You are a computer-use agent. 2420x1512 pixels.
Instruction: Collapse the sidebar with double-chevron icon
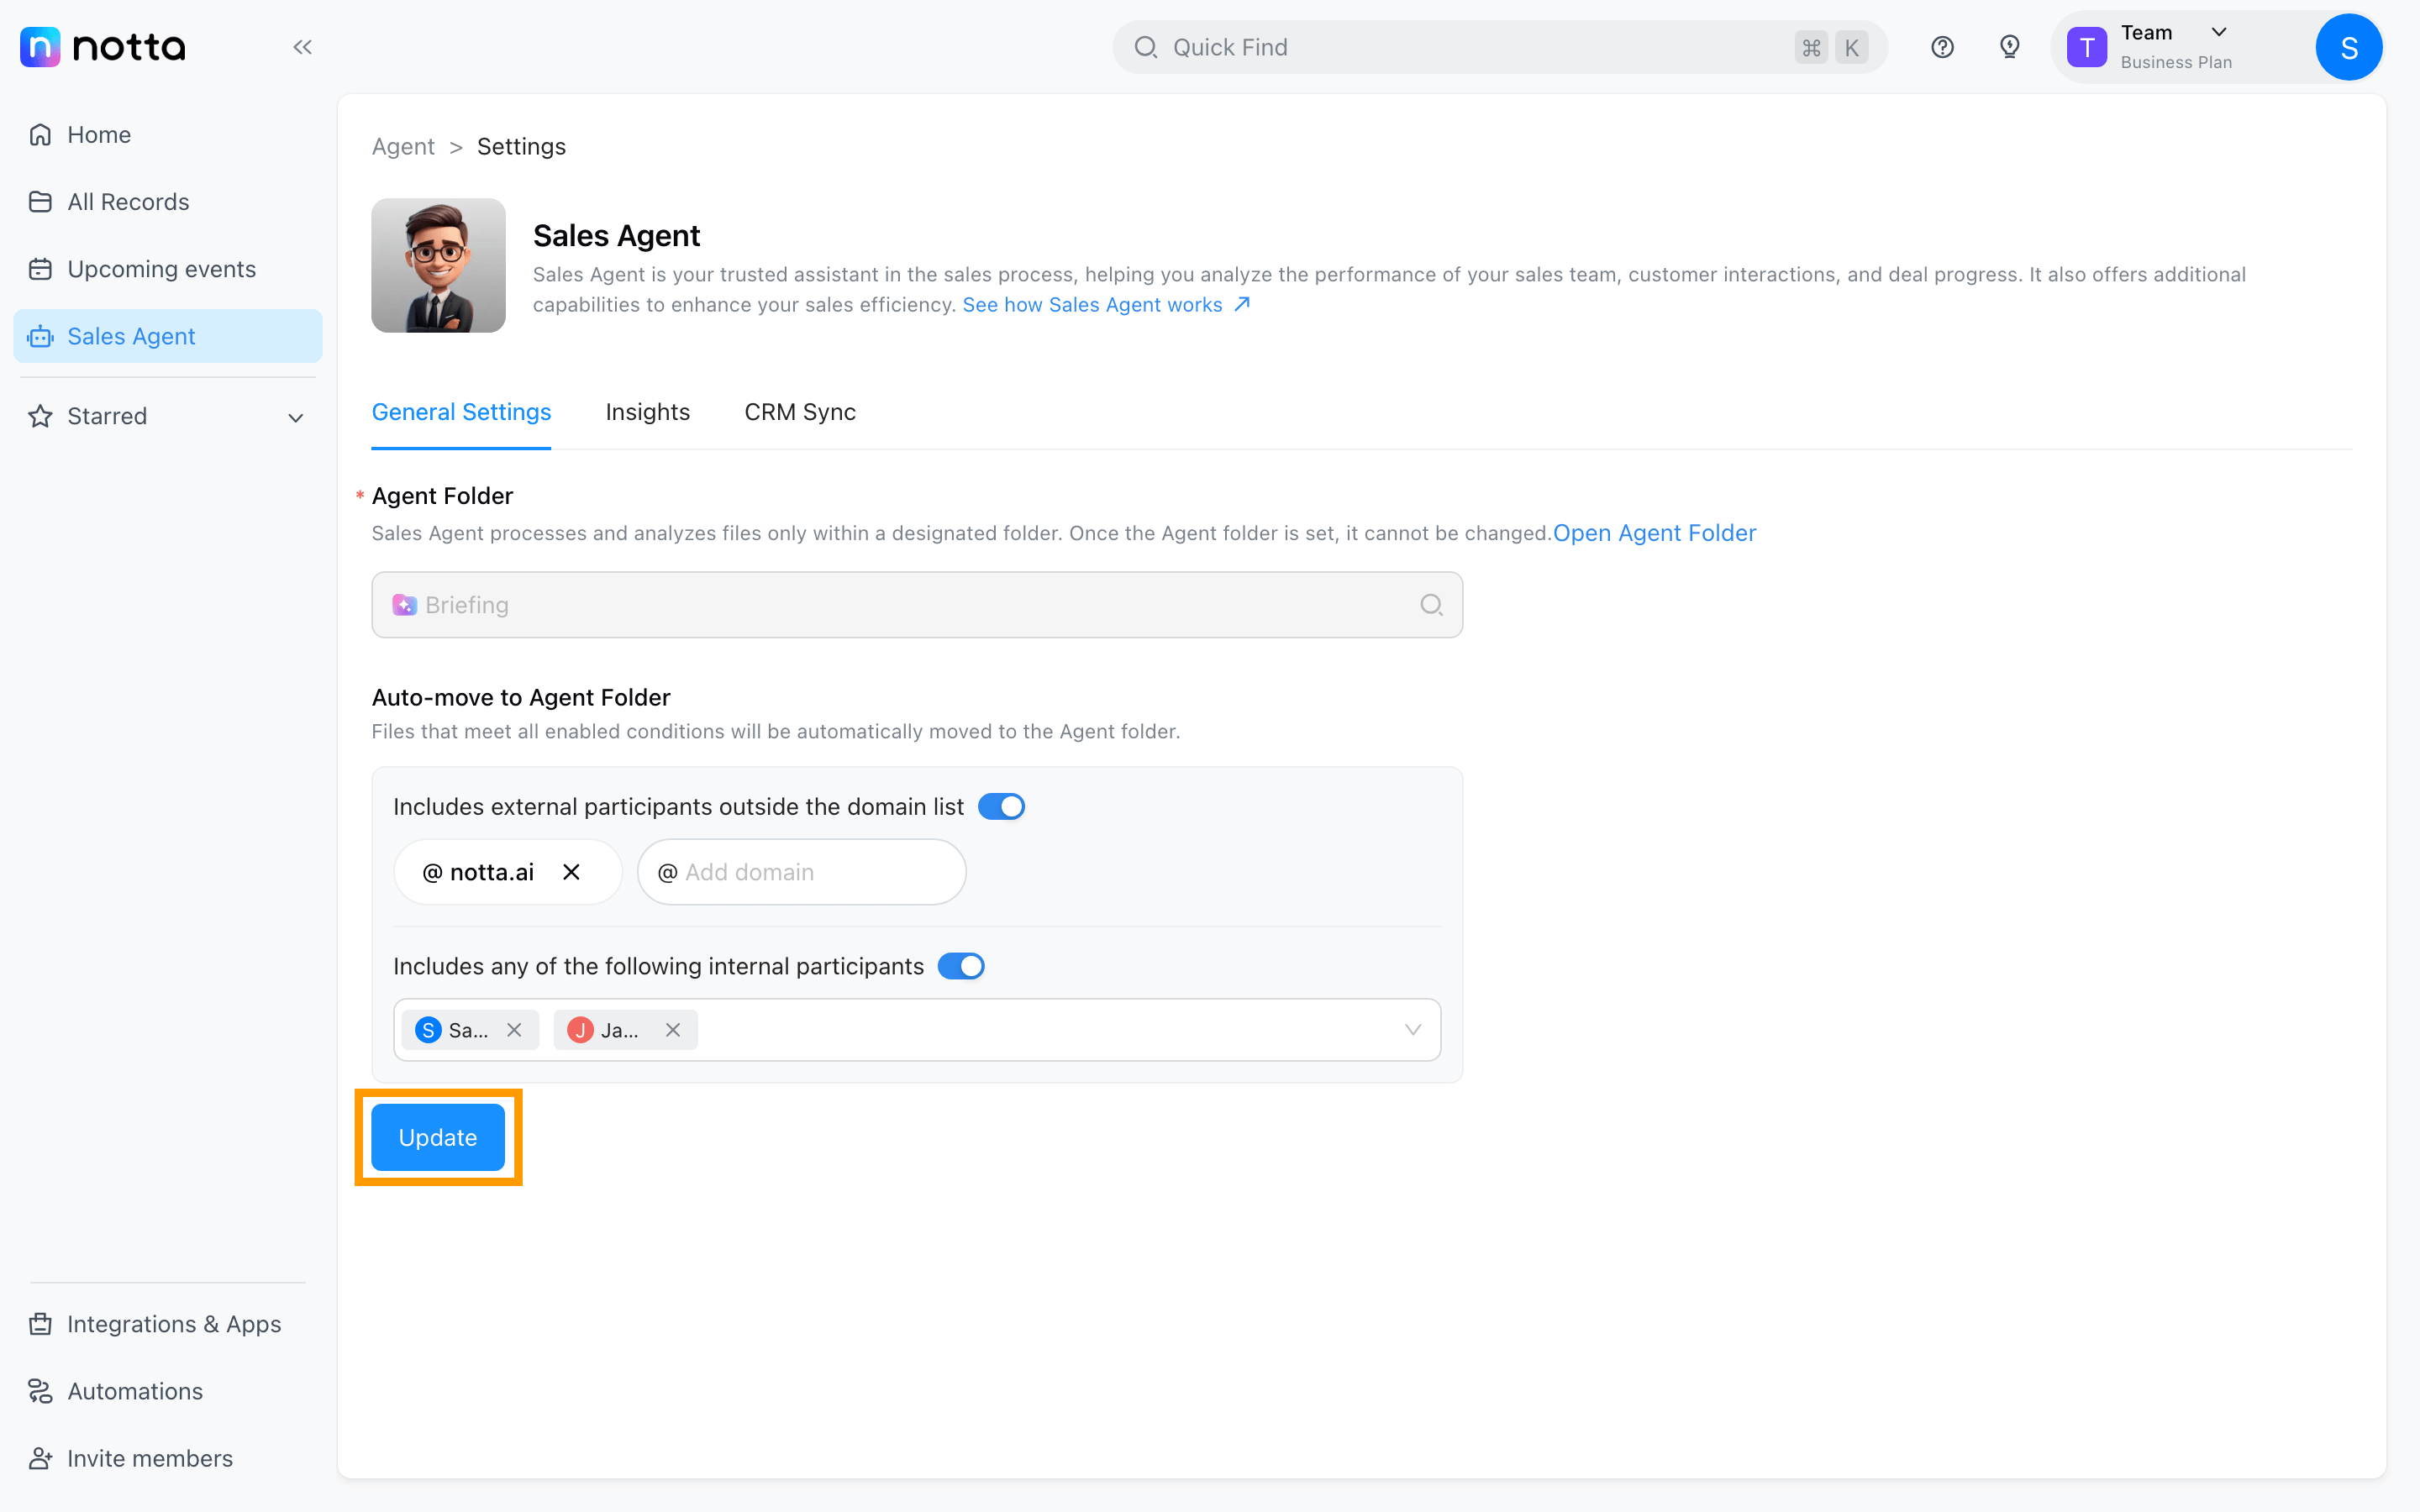tap(302, 47)
